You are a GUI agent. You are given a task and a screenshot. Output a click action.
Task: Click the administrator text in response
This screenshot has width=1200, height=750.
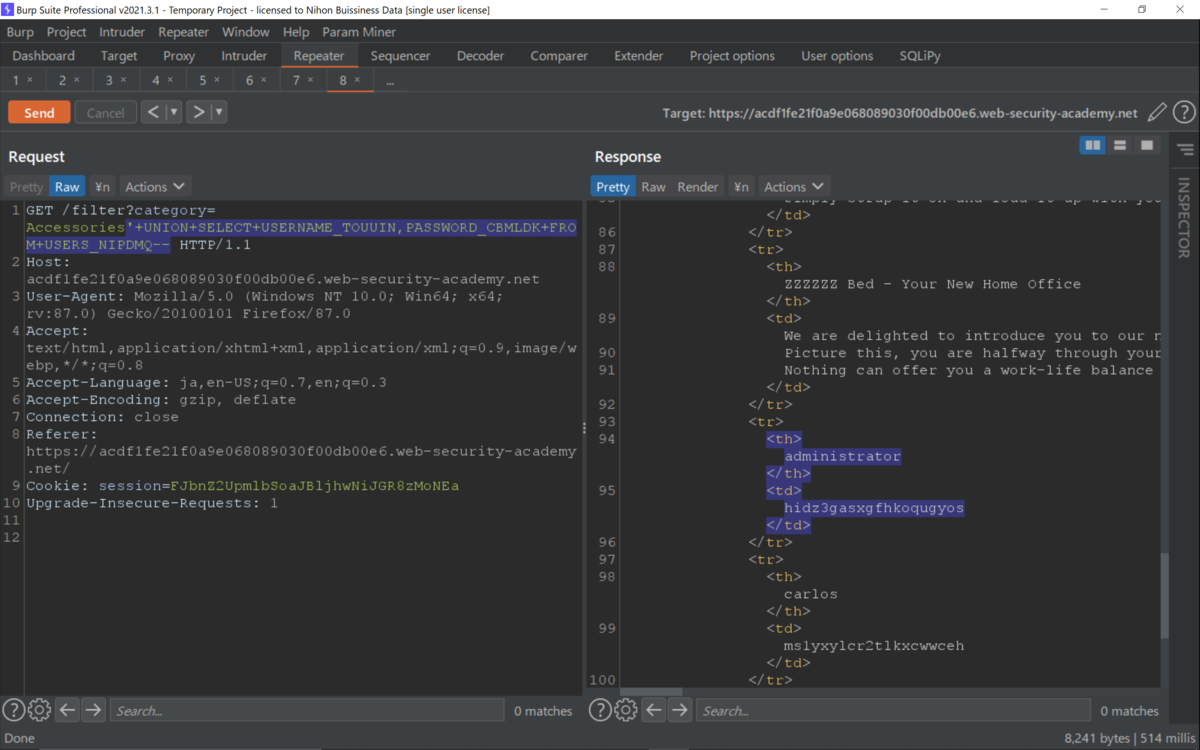click(842, 456)
